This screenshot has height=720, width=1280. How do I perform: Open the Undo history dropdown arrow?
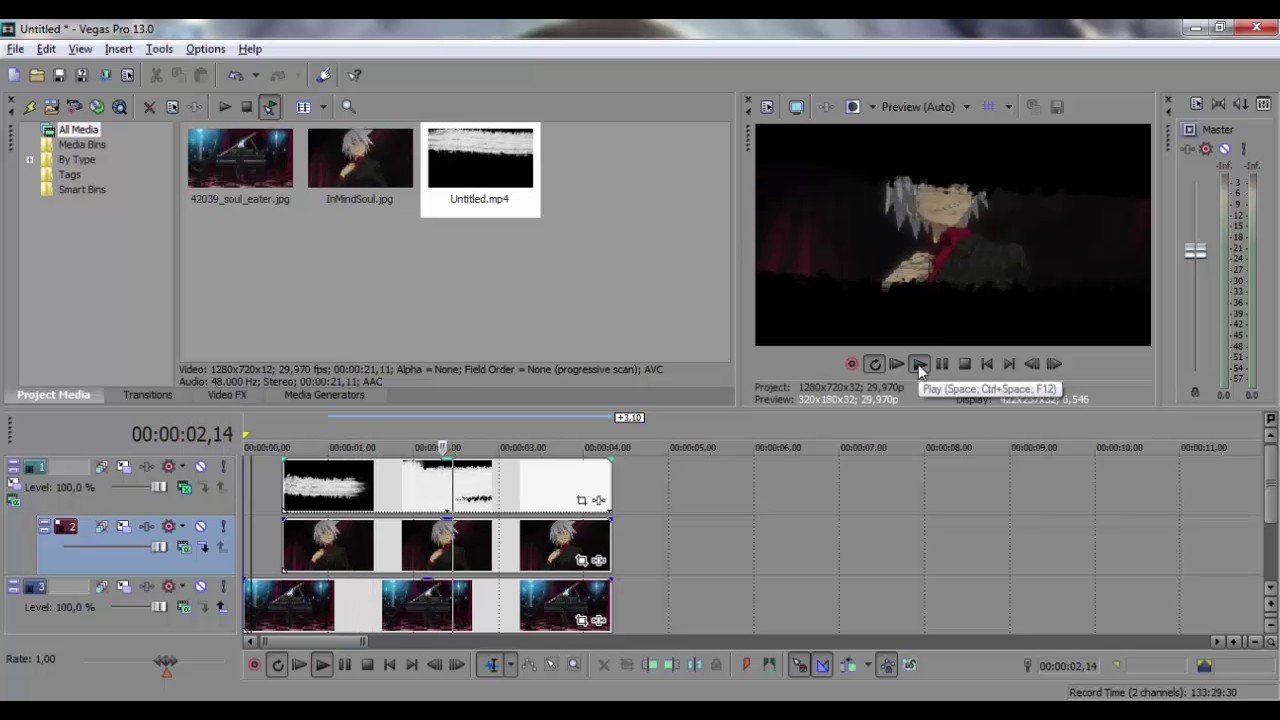255,75
